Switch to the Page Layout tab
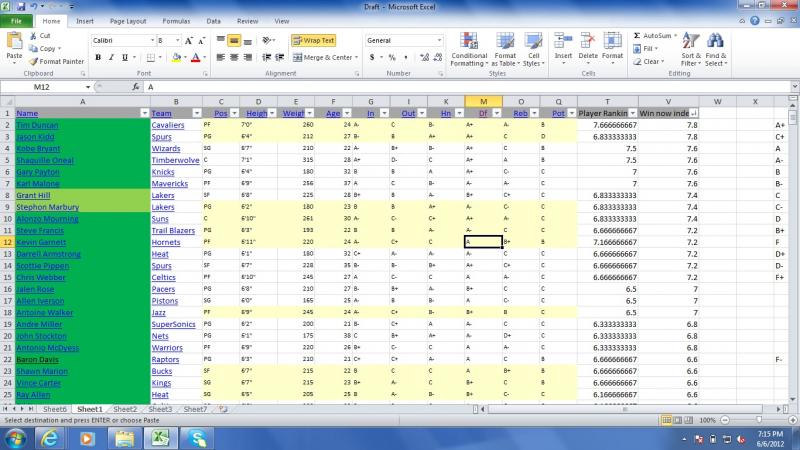Image resolution: width=800 pixels, height=450 pixels. coord(128,21)
